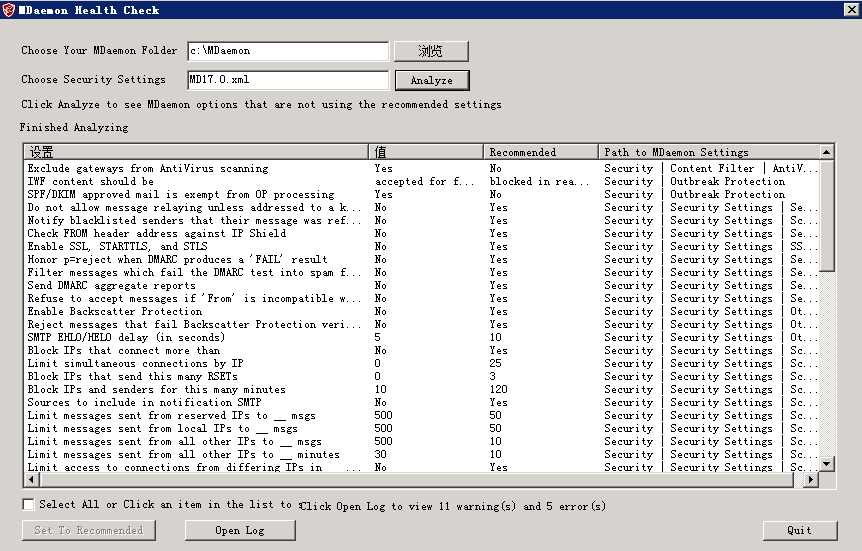Click the list's scroll up arrow
This screenshot has height=551, width=862.
point(826,152)
